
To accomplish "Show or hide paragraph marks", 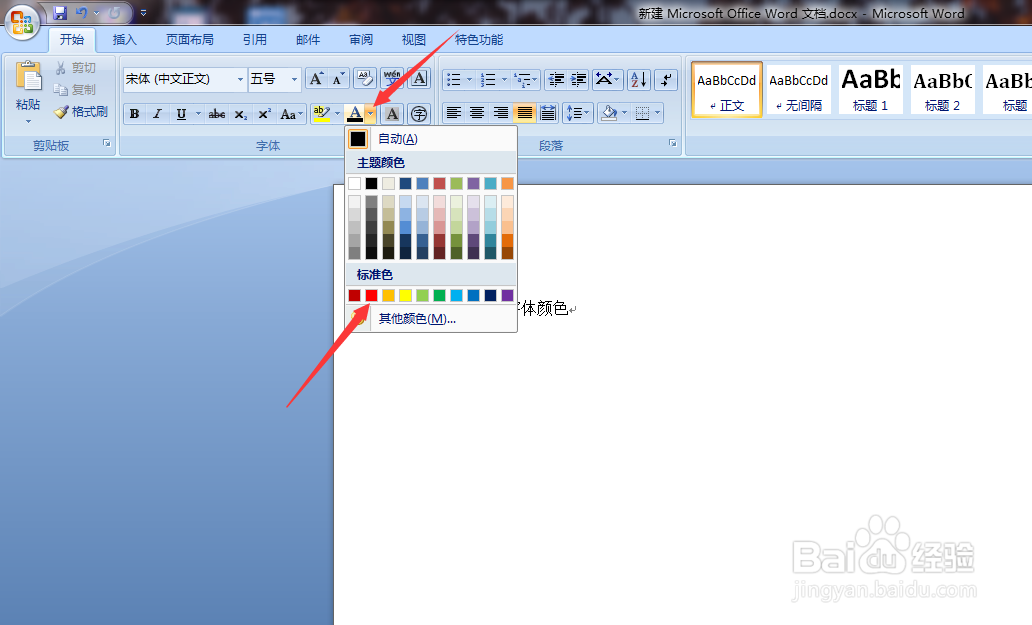I will 667,80.
